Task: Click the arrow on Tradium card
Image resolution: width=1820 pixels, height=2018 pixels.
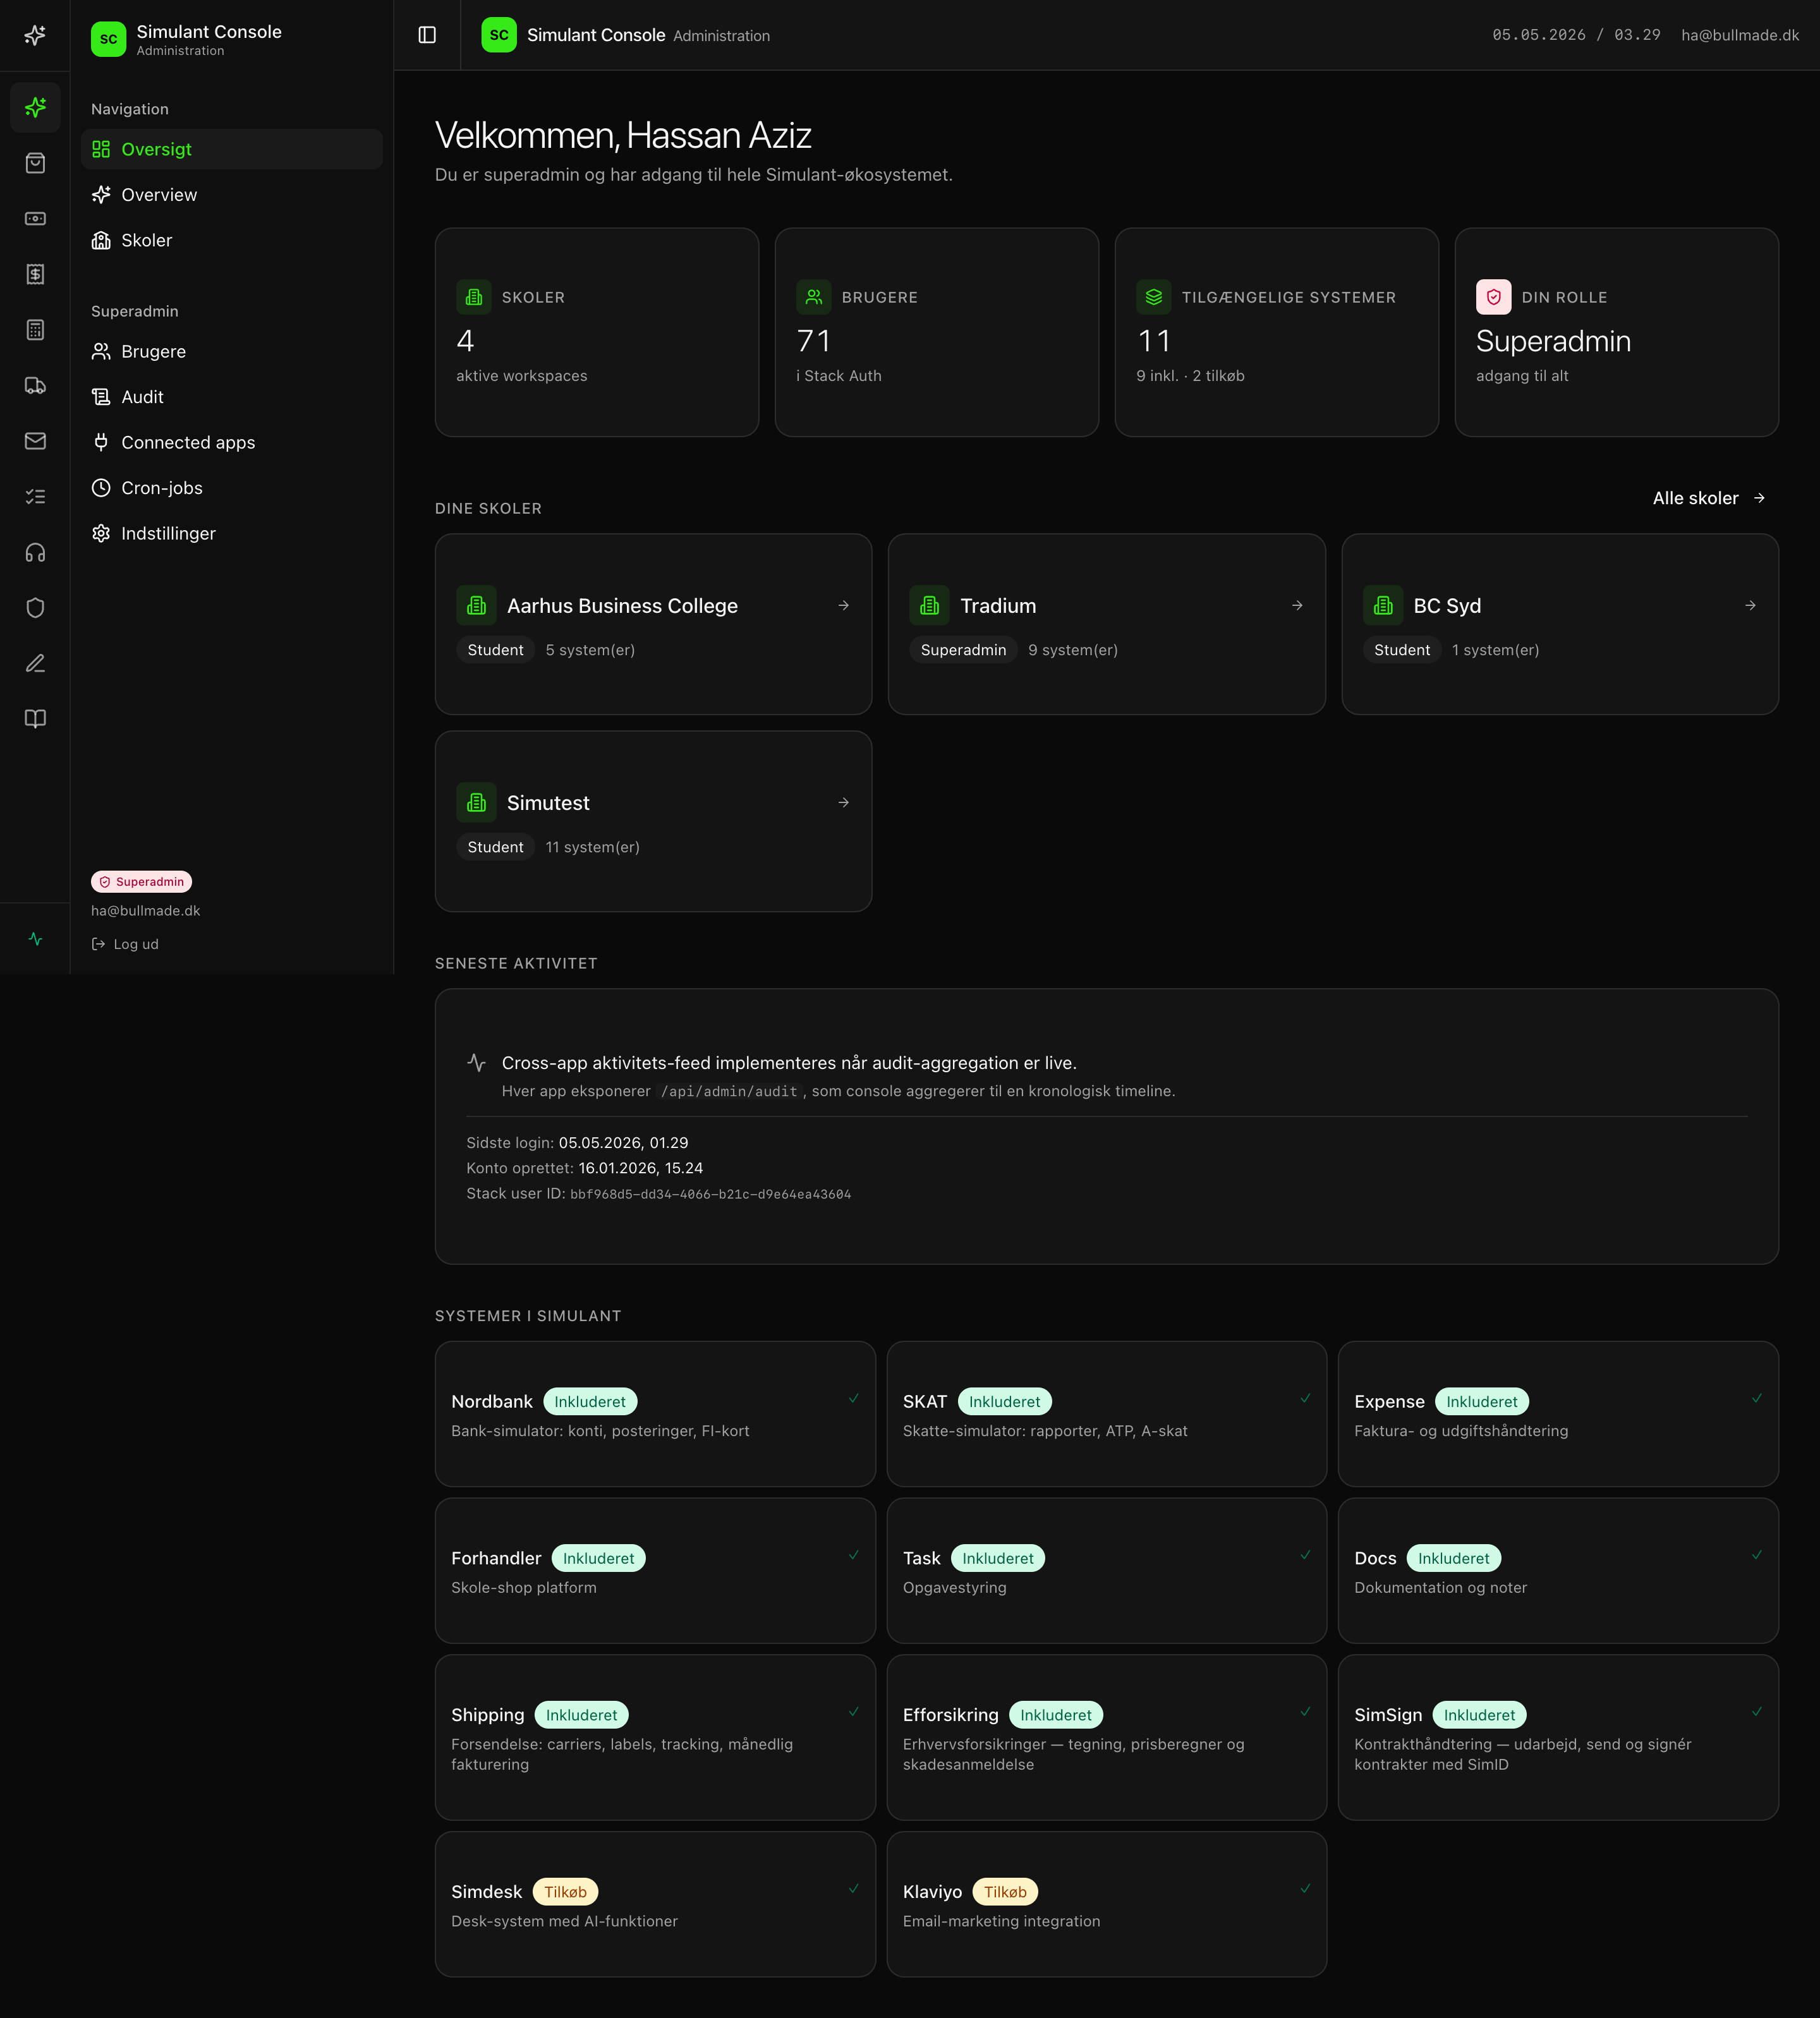Action: [x=1297, y=605]
